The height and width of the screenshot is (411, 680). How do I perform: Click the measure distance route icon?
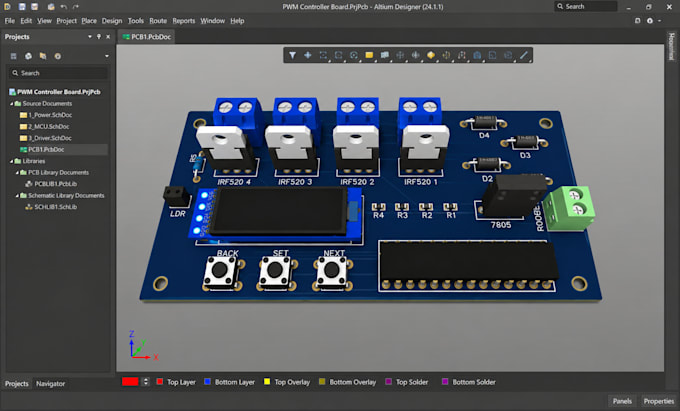pyautogui.click(x=462, y=55)
